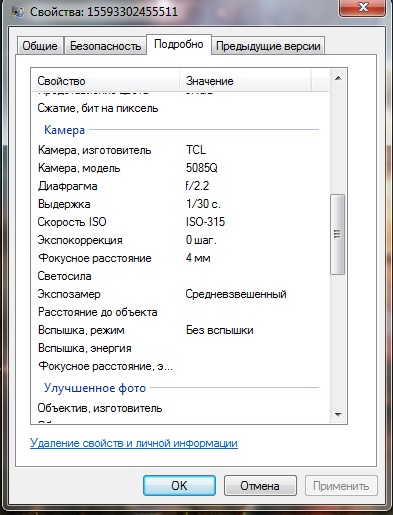This screenshot has height=515, width=393.
Task: Select the Диафрагма property row
Action: [67, 186]
